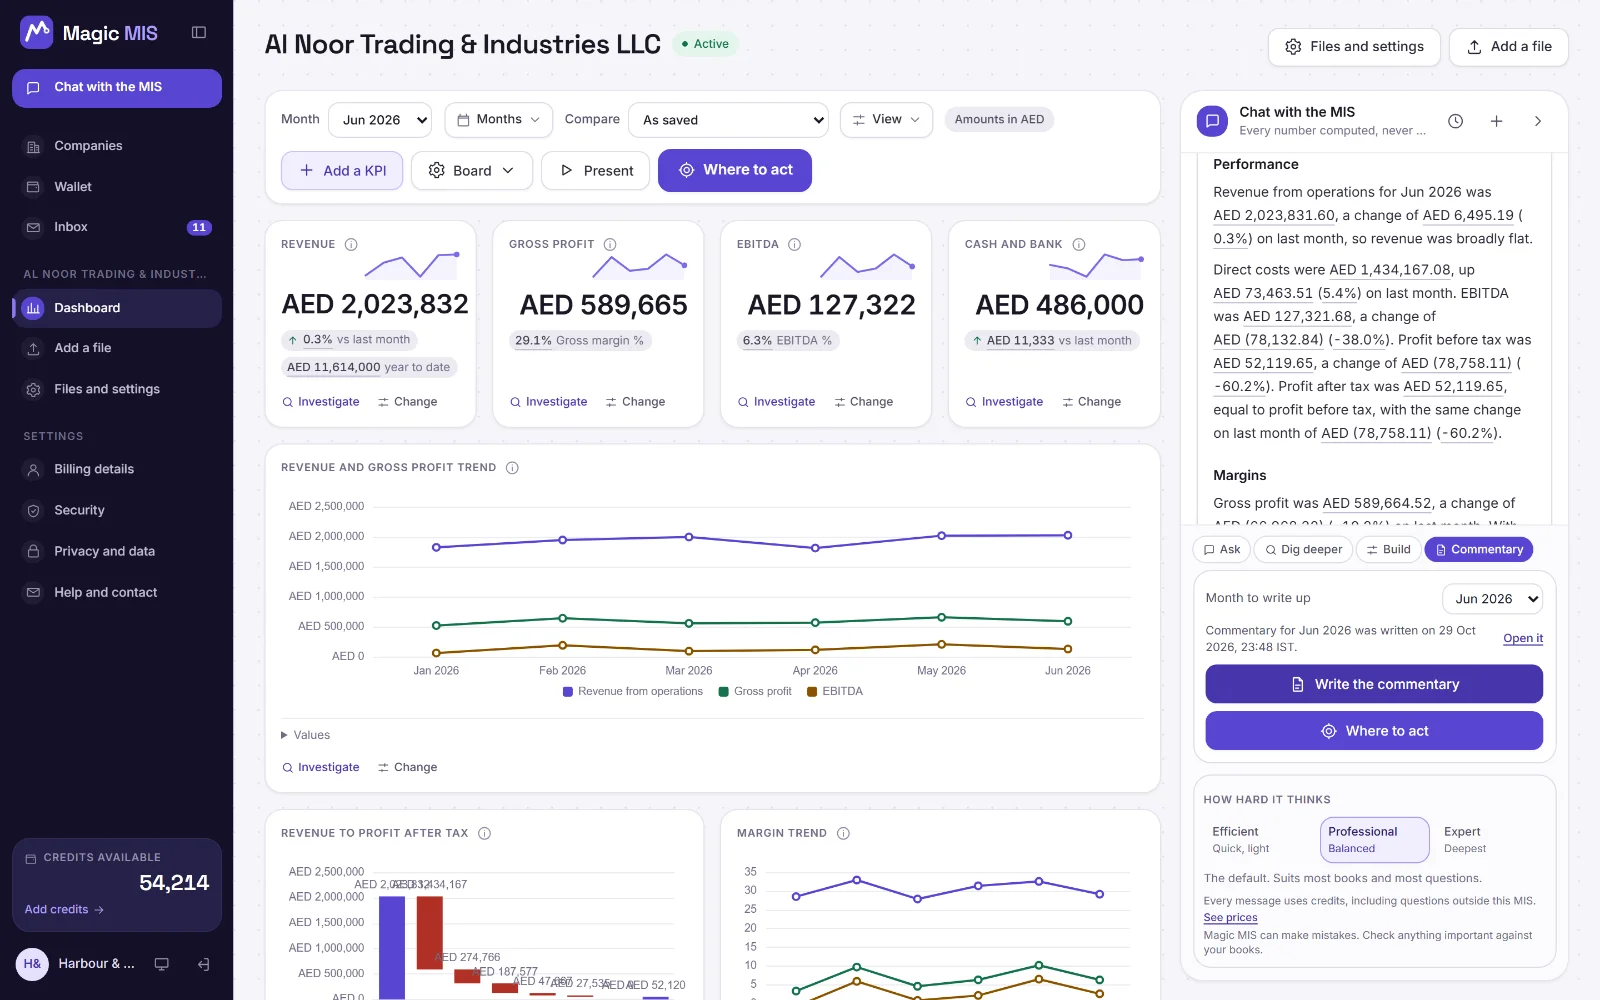
Task: Open Files and settings in top bar
Action: click(x=1354, y=47)
